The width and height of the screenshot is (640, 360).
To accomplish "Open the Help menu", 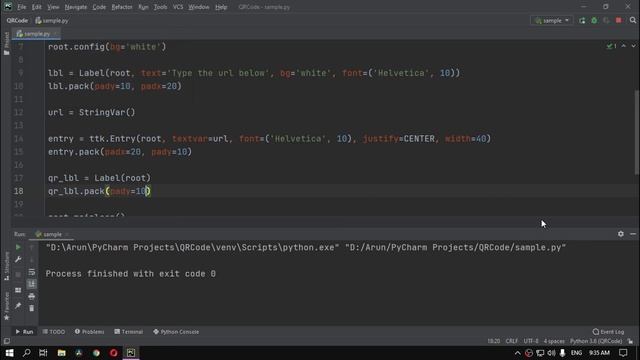I will pos(221,7).
